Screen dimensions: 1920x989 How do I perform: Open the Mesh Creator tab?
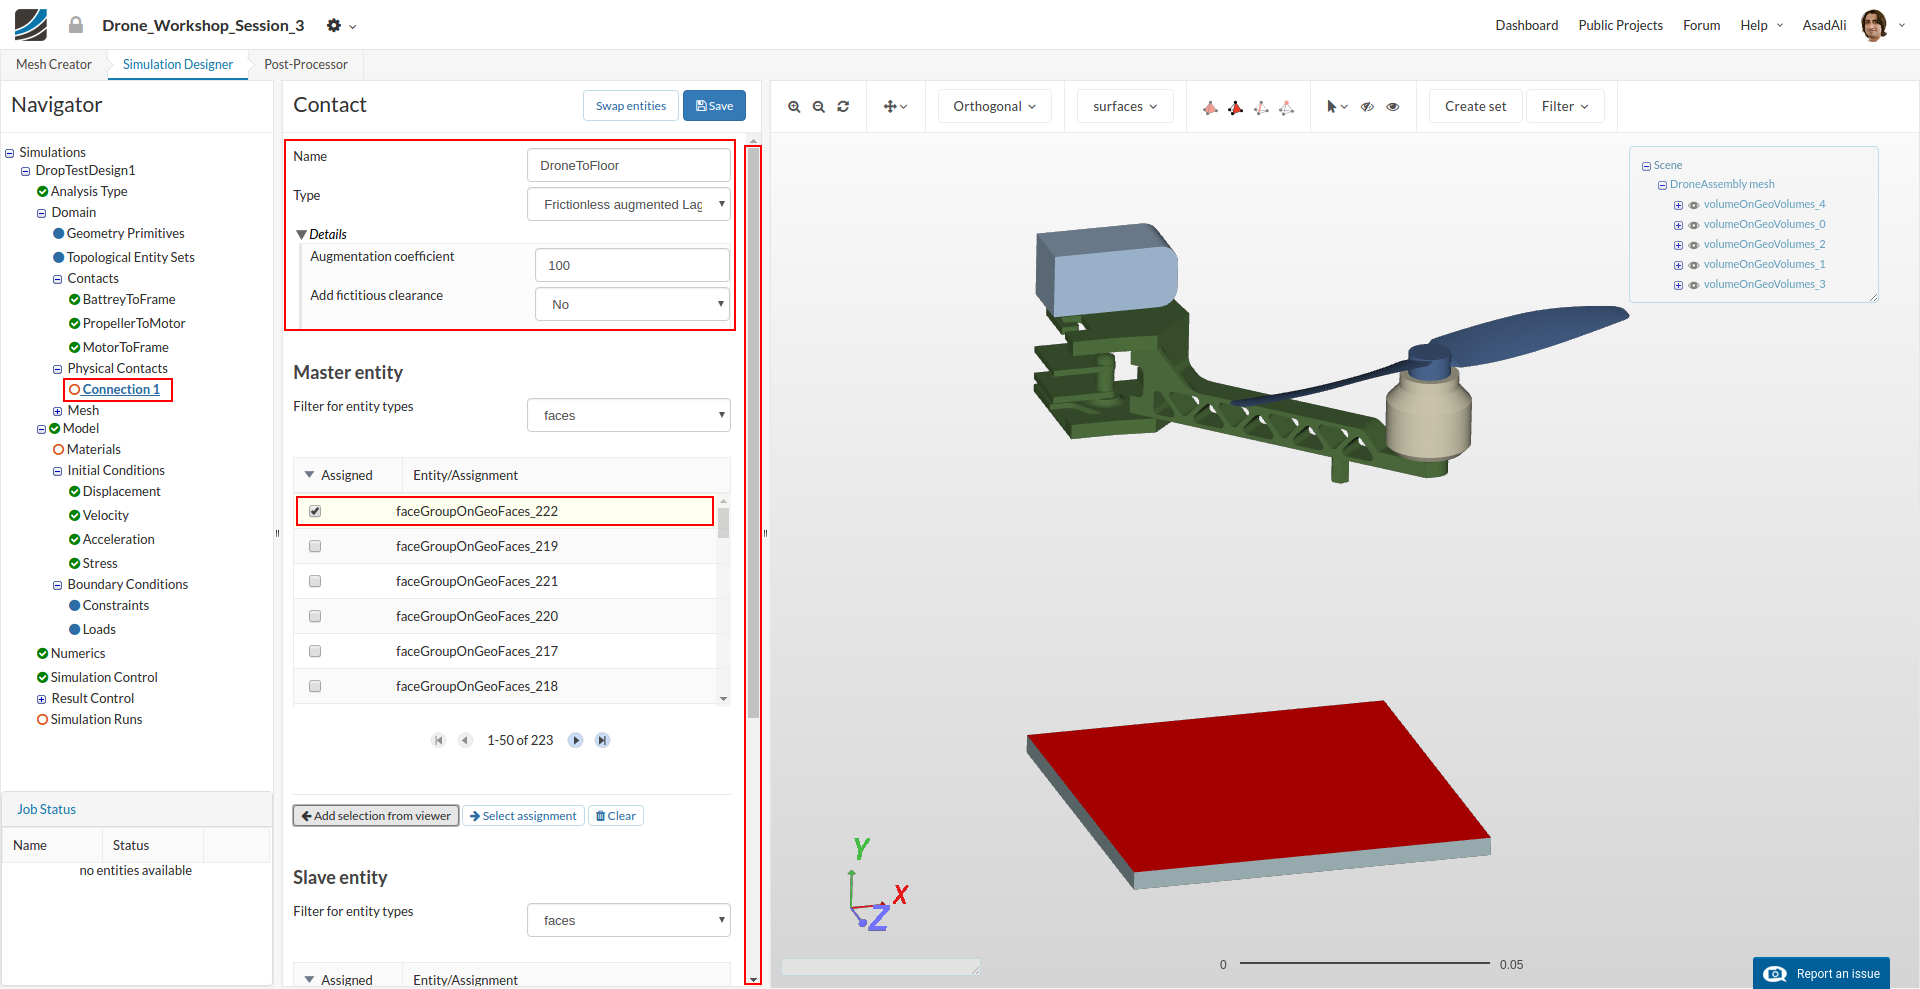pos(54,64)
